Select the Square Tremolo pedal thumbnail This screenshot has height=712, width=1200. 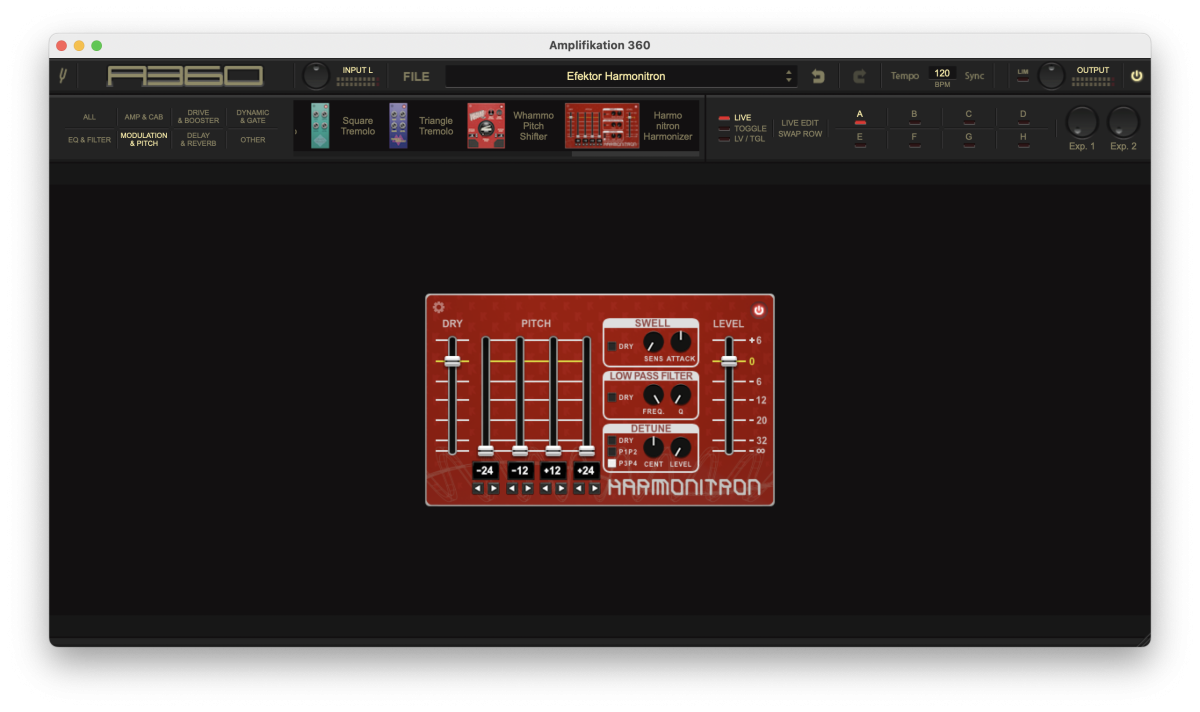tap(320, 126)
